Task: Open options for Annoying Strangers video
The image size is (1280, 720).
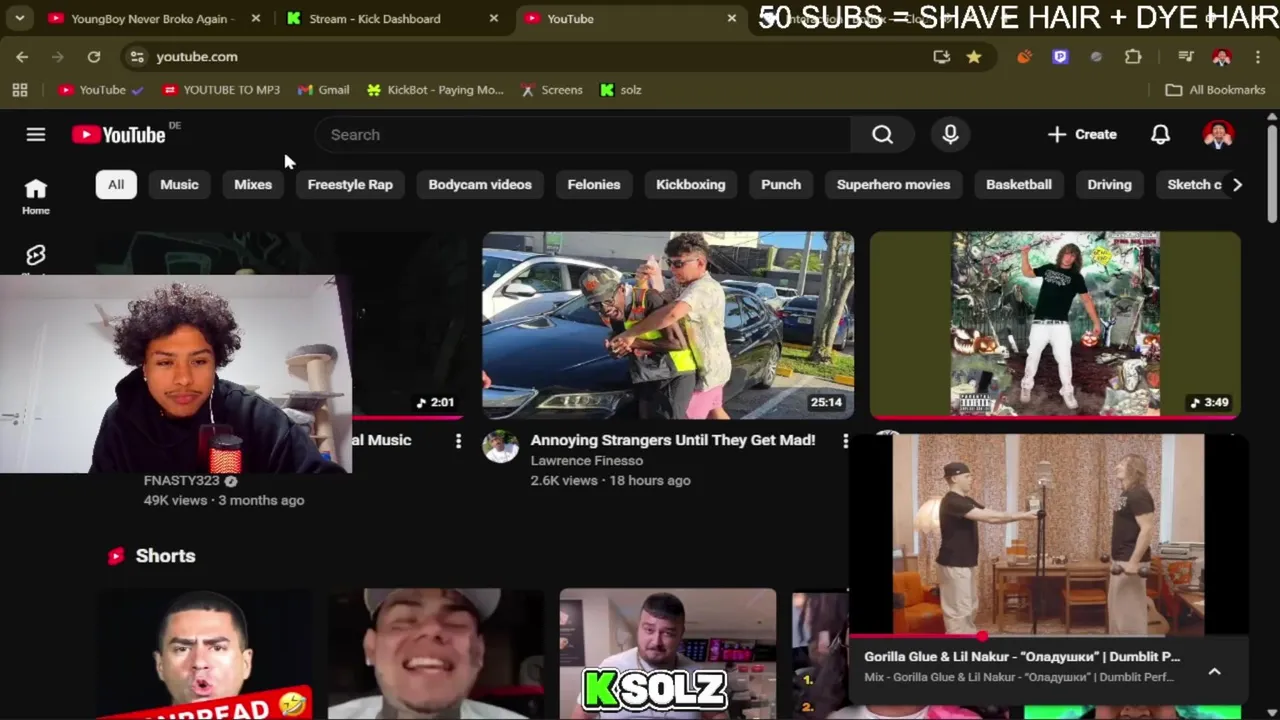Action: tap(845, 441)
